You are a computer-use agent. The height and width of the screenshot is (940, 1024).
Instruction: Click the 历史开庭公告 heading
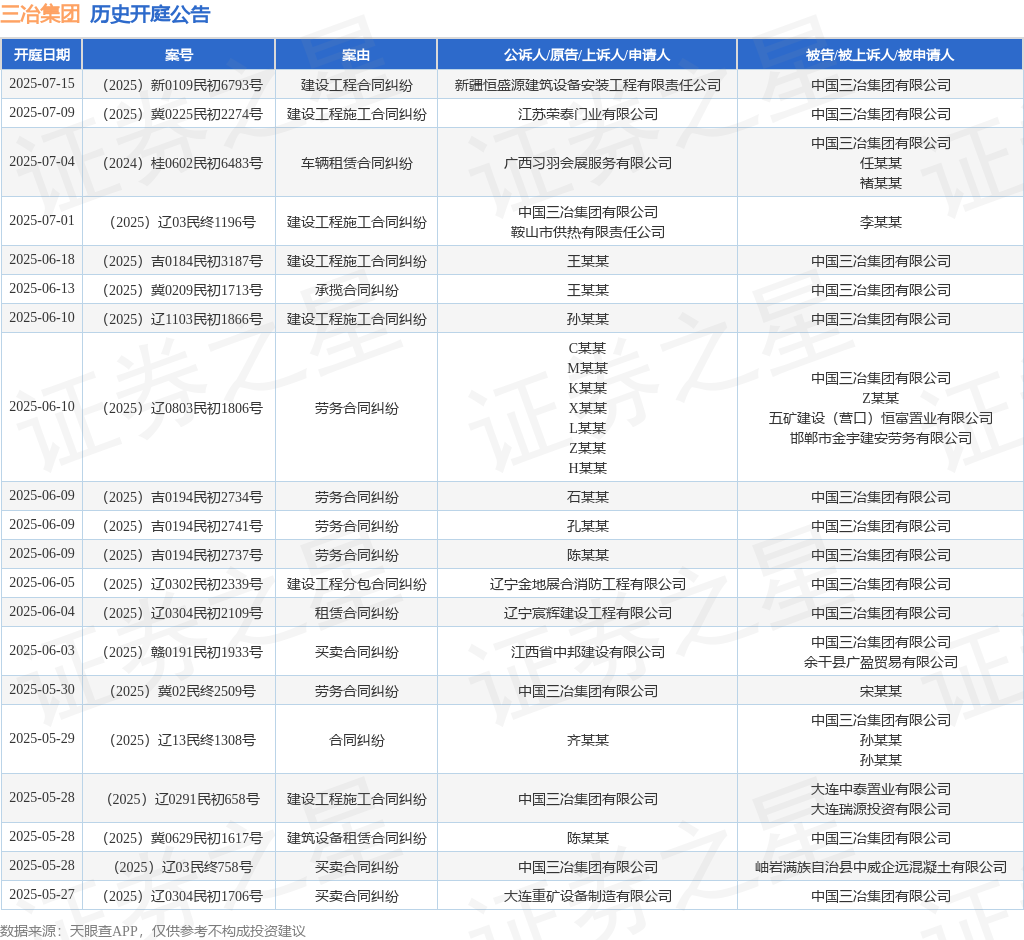150,14
